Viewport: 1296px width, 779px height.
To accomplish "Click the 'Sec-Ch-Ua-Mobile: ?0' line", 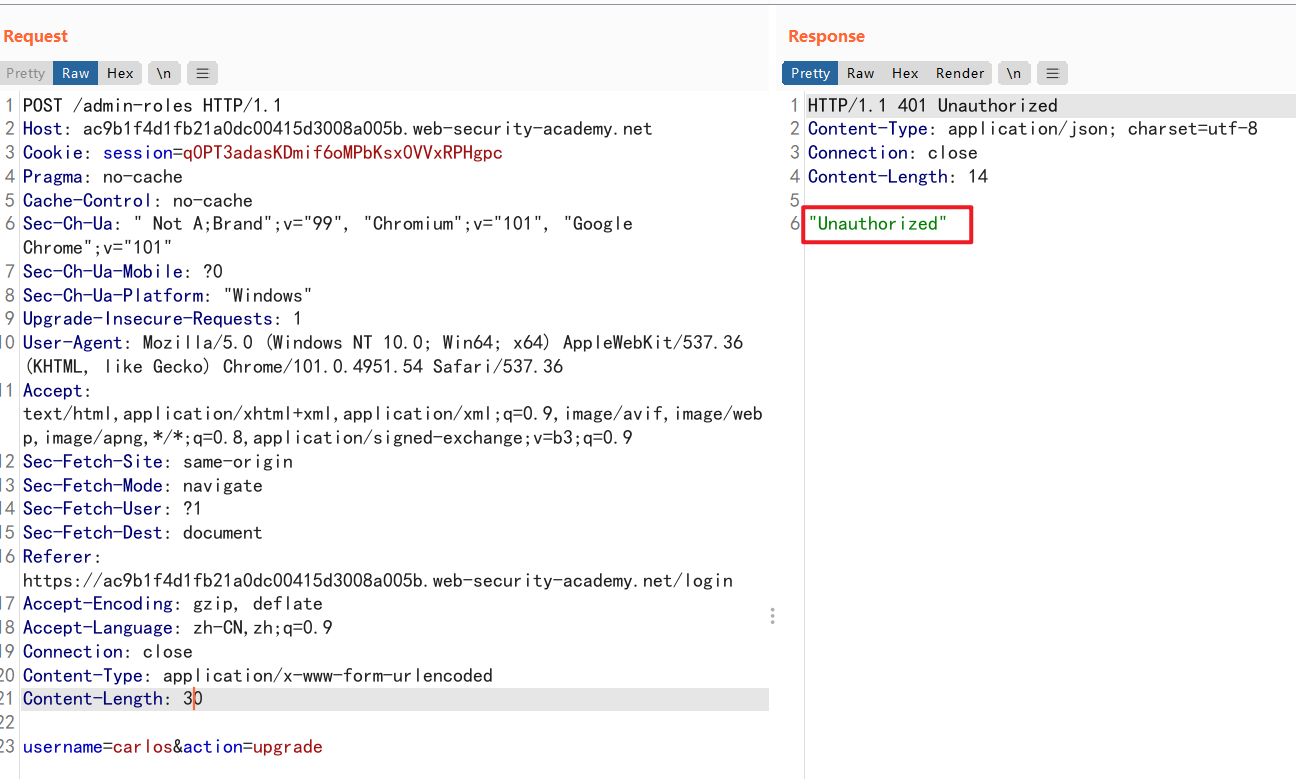I will tap(123, 271).
